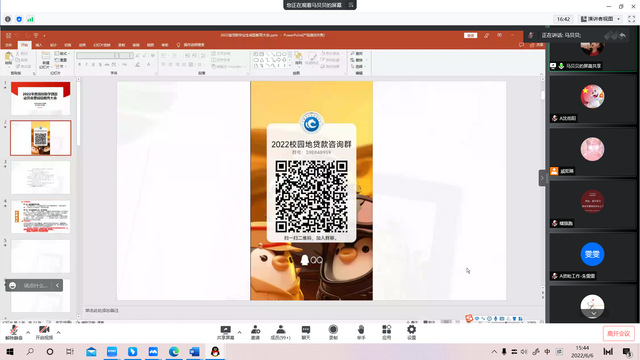This screenshot has width=640, height=360.
Task: Open the Apps (应用) icon
Action: pyautogui.click(x=387, y=332)
